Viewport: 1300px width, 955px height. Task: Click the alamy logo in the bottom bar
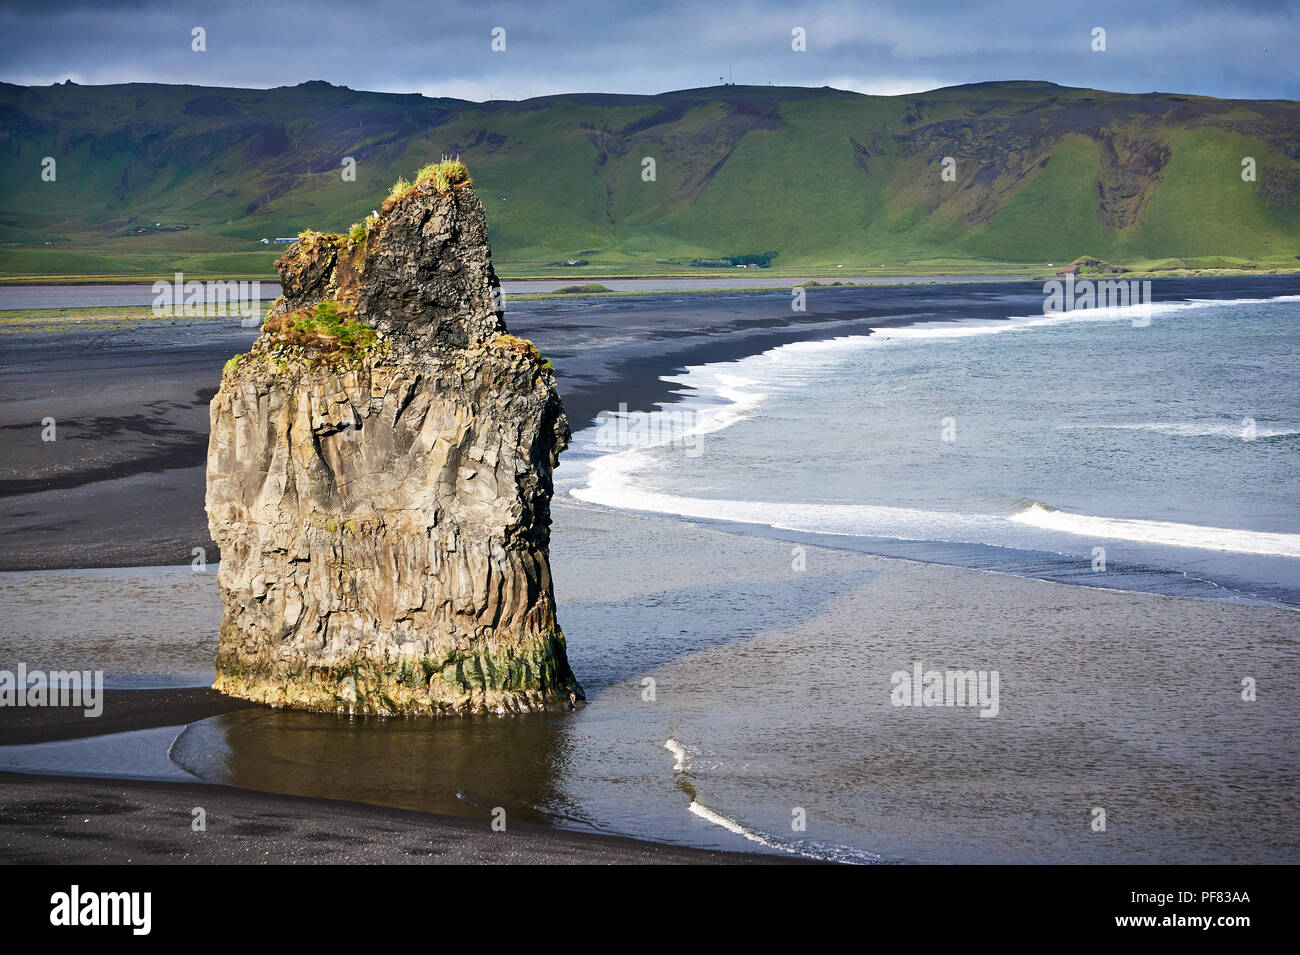click(101, 910)
